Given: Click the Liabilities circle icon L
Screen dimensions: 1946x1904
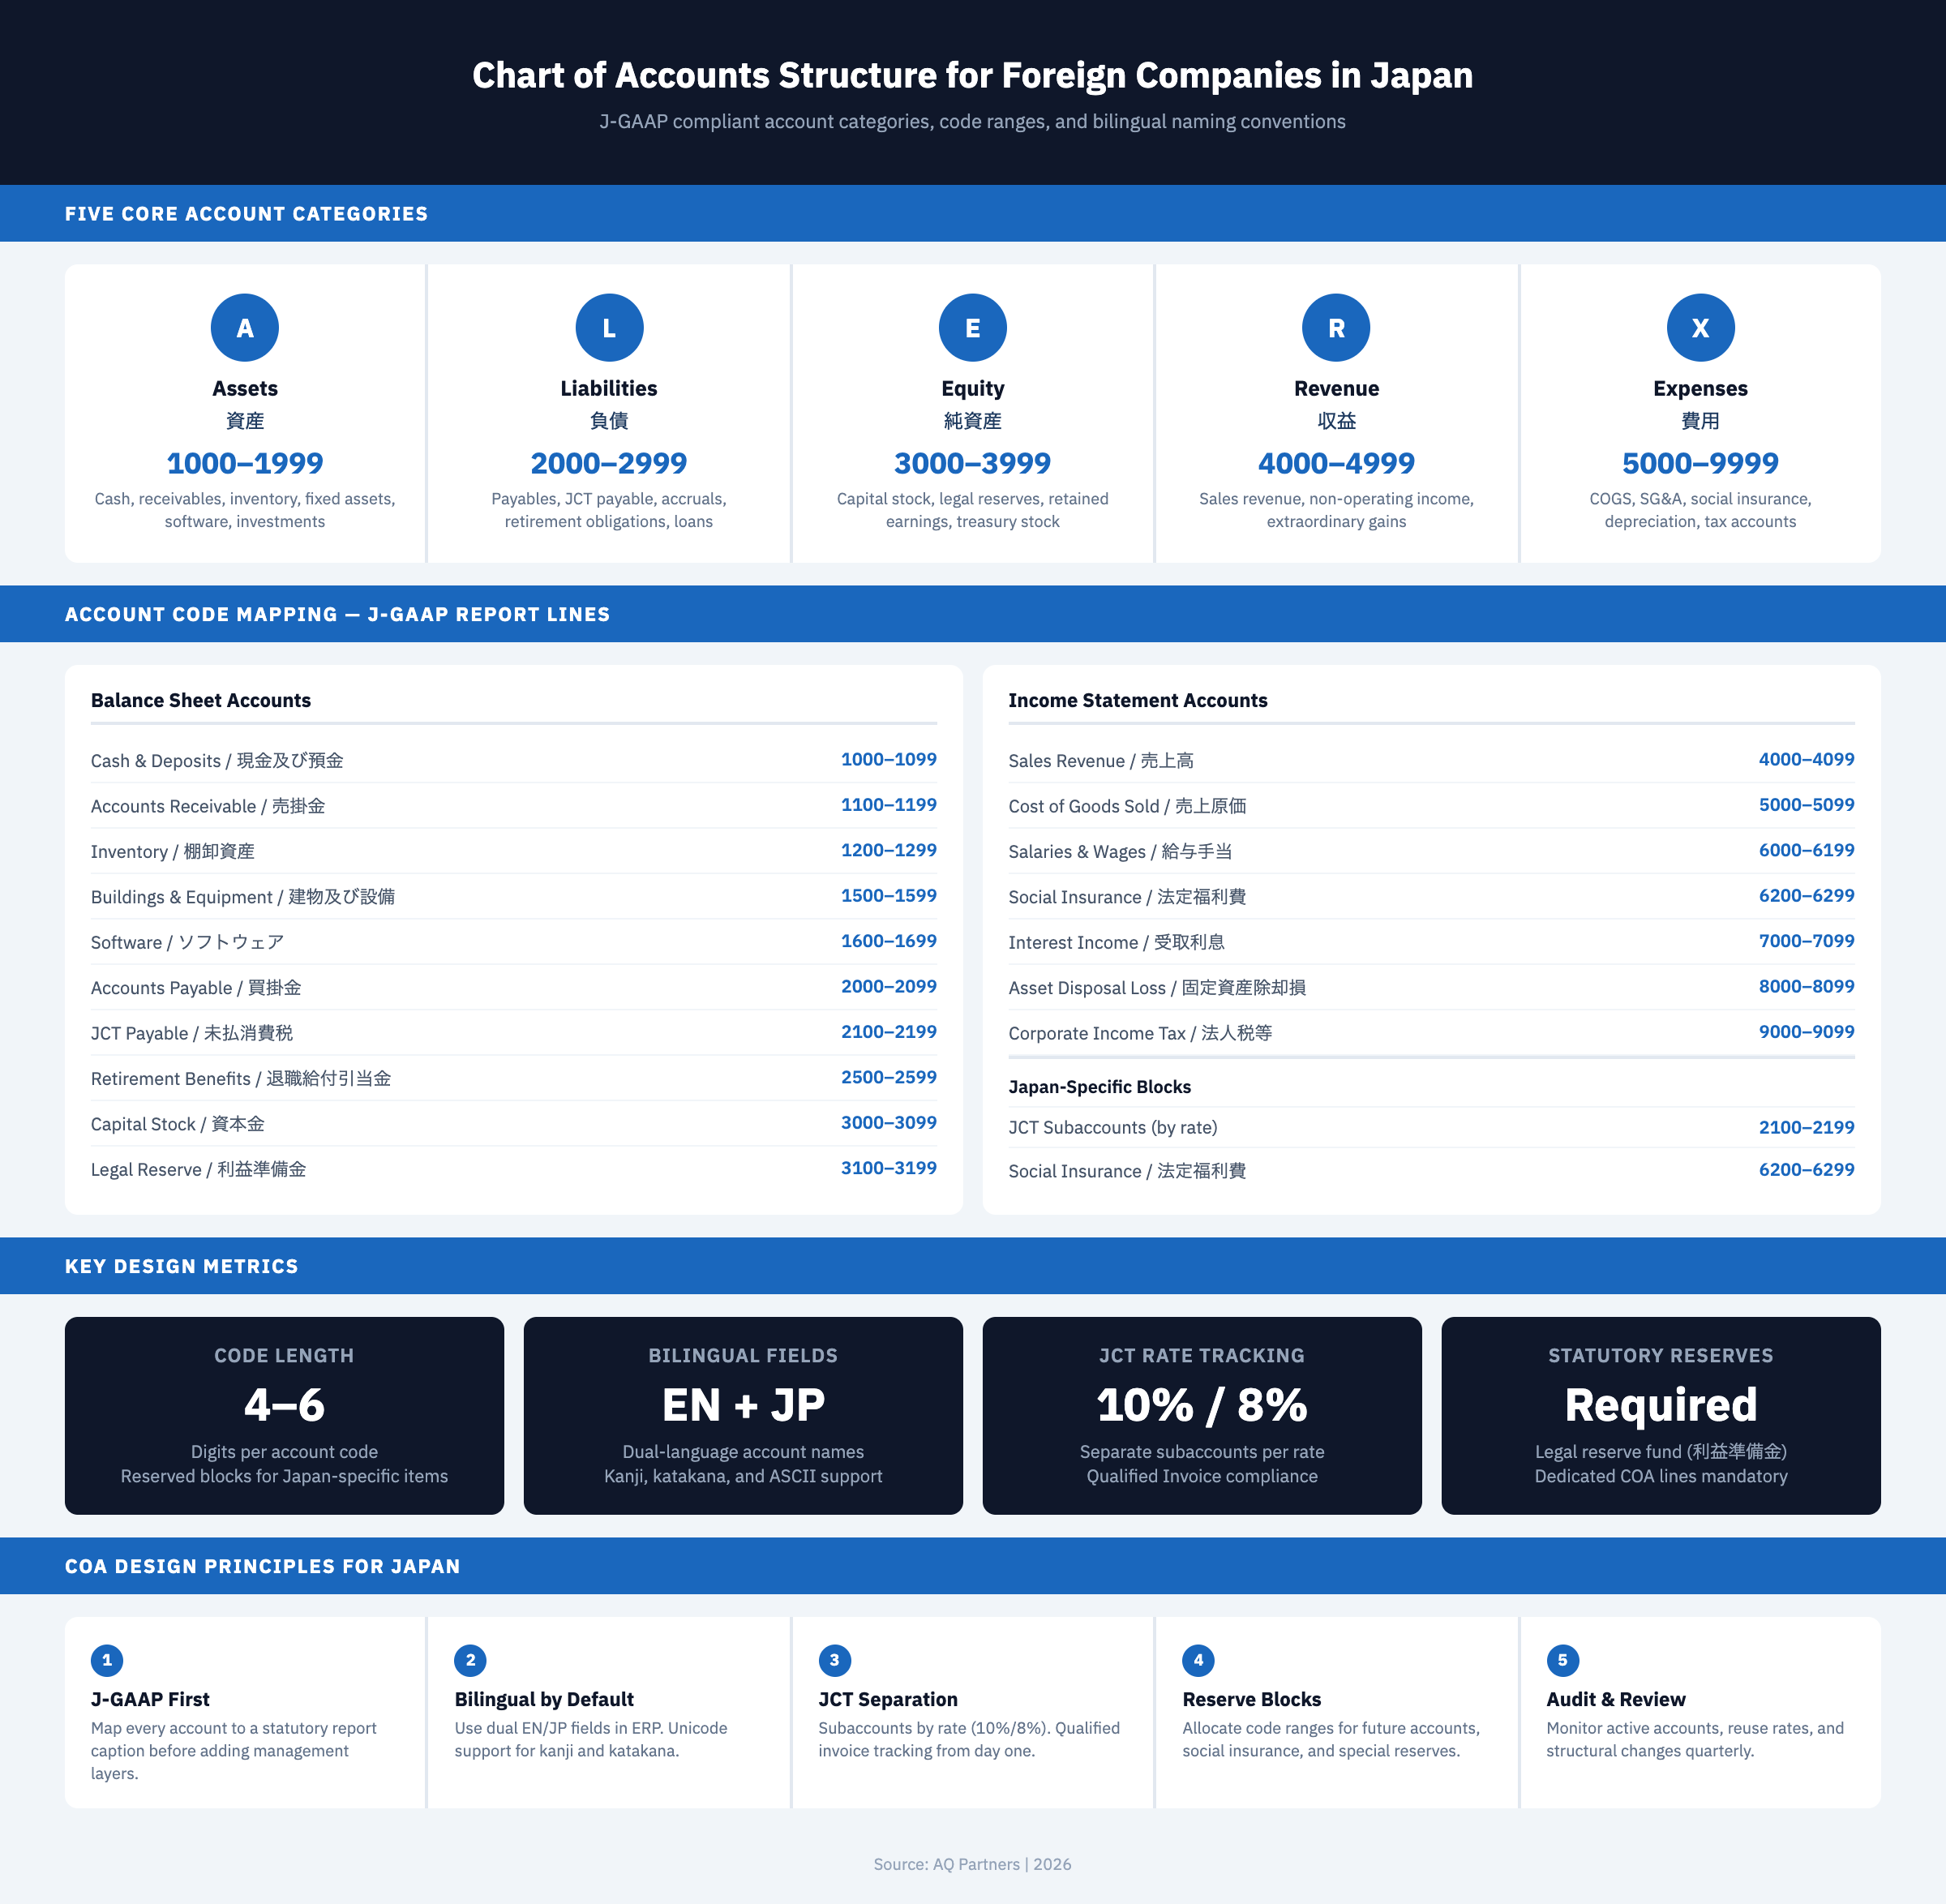Looking at the screenshot, I should coord(608,327).
